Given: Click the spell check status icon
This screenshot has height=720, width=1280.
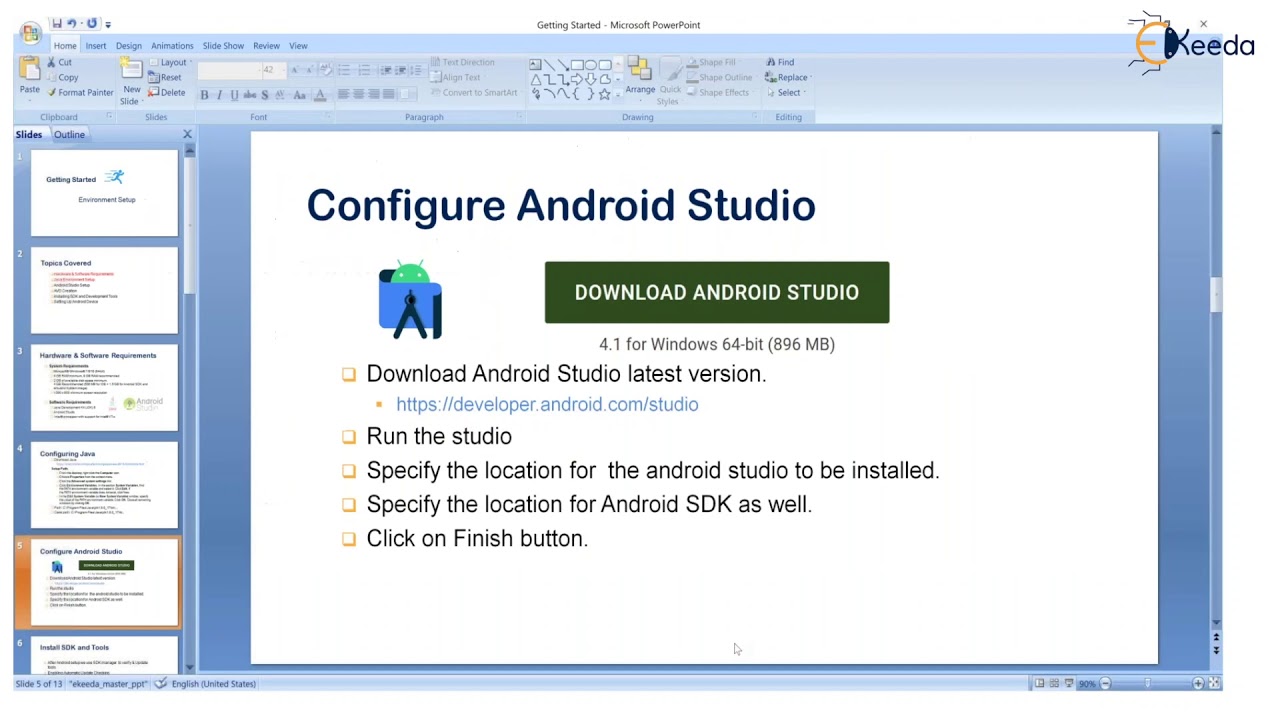Looking at the screenshot, I should click(x=161, y=684).
